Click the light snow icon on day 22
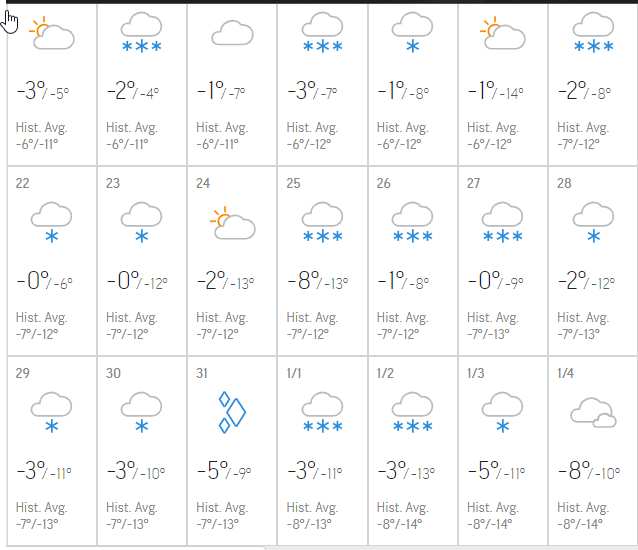Image resolution: width=638 pixels, height=550 pixels. pyautogui.click(x=51, y=222)
